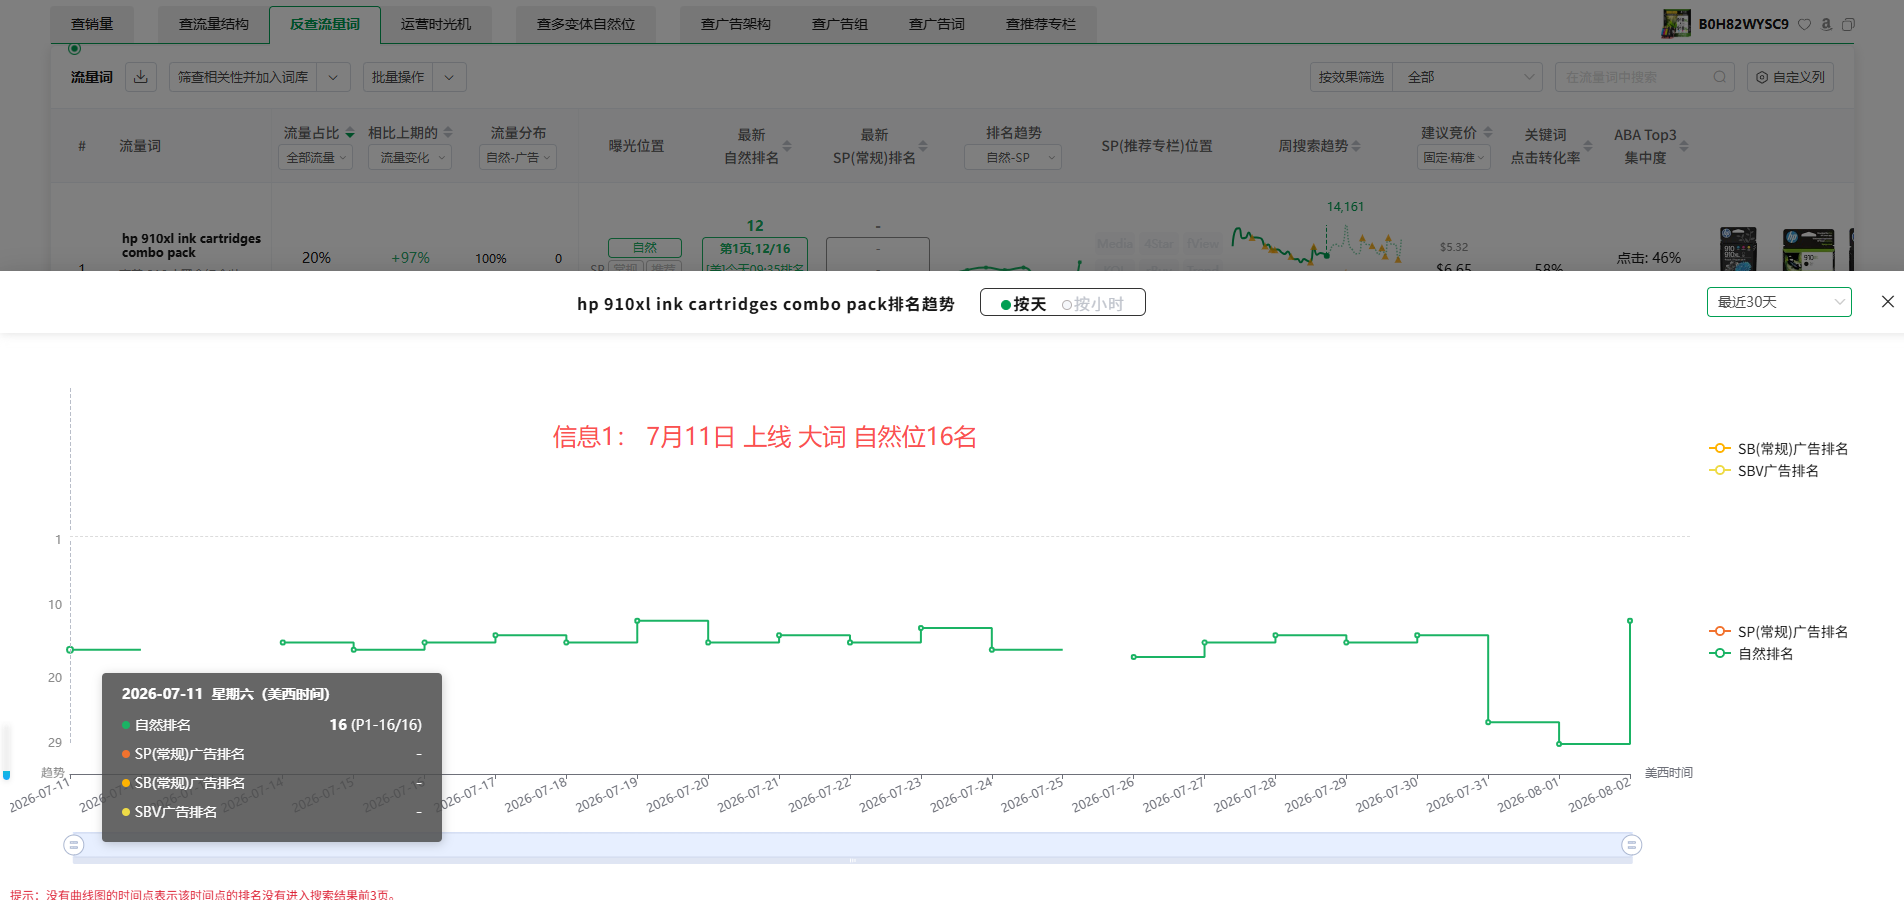This screenshot has width=1904, height=900.
Task: Click the 批量操作 button
Action: click(398, 77)
